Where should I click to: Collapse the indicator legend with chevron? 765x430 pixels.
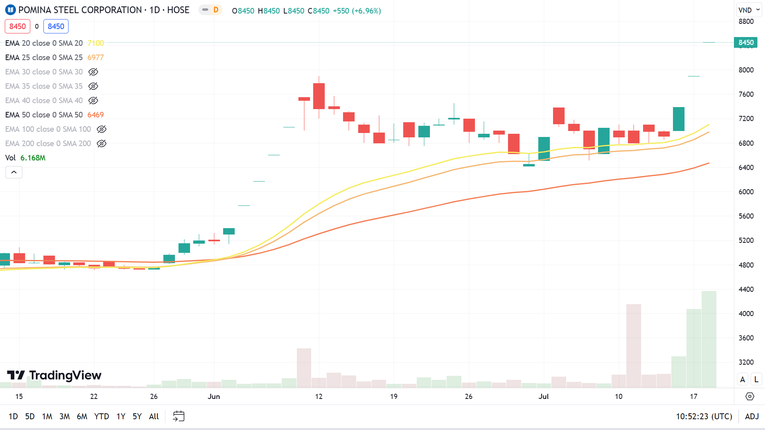tap(14, 172)
